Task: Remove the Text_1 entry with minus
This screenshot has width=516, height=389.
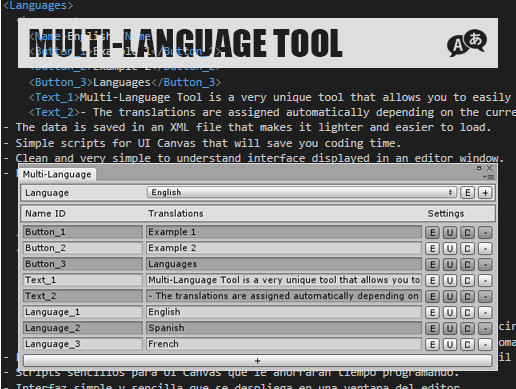Action: click(485, 280)
